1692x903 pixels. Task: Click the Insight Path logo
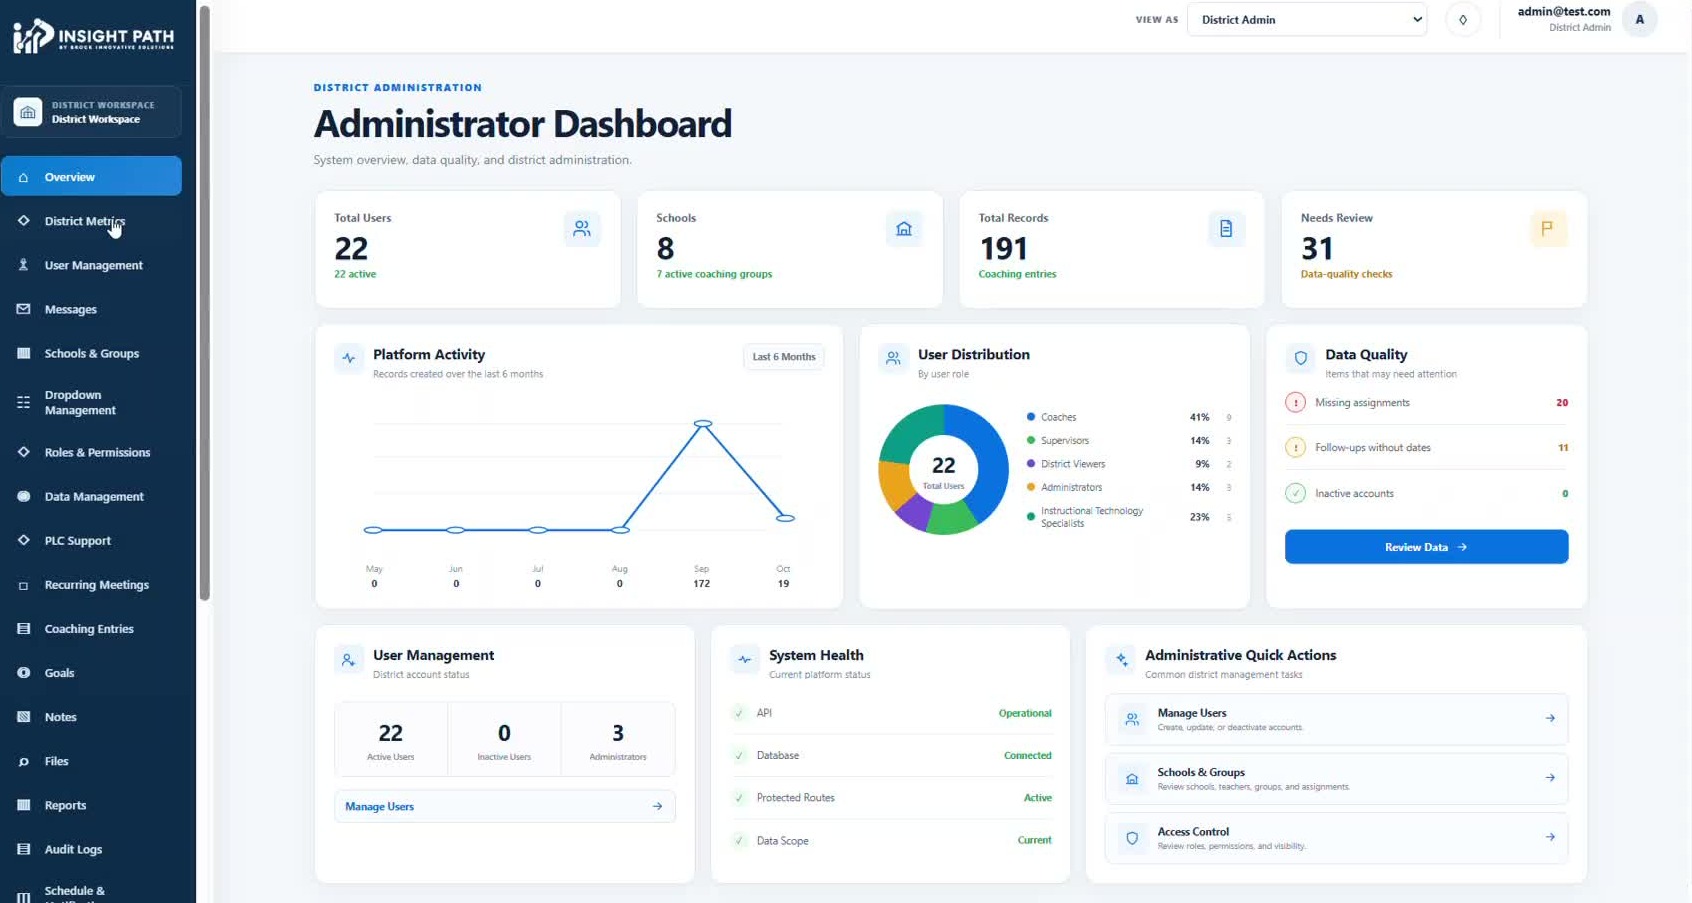click(93, 36)
